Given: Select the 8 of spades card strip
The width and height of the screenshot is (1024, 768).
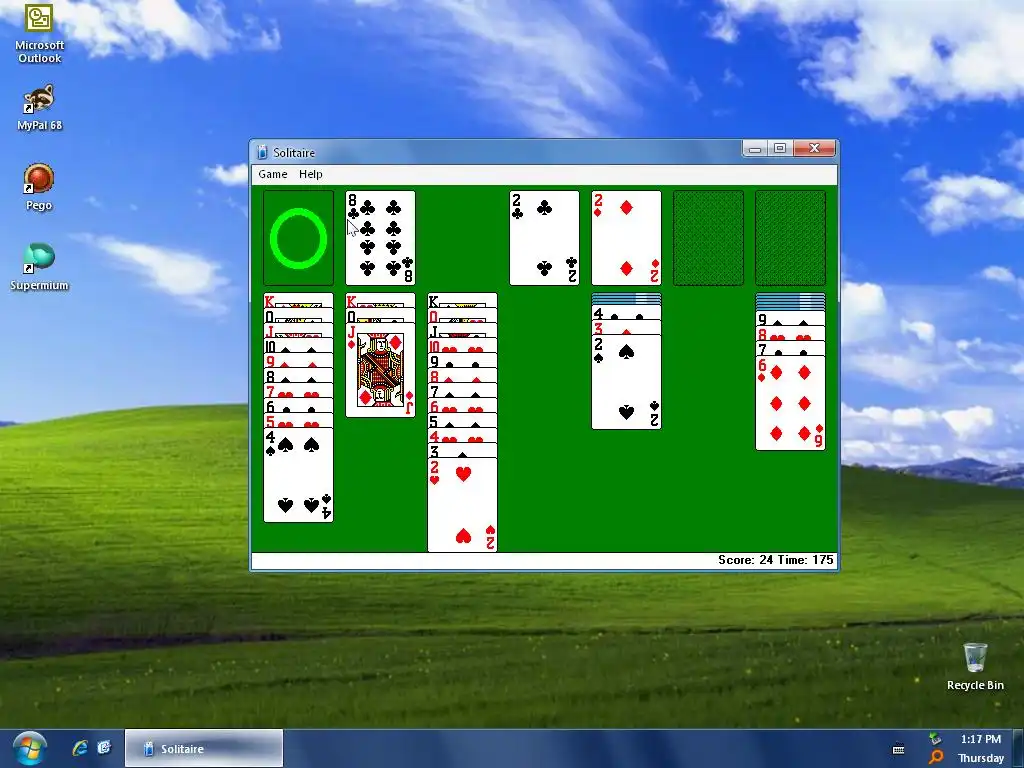Looking at the screenshot, I should point(298,376).
